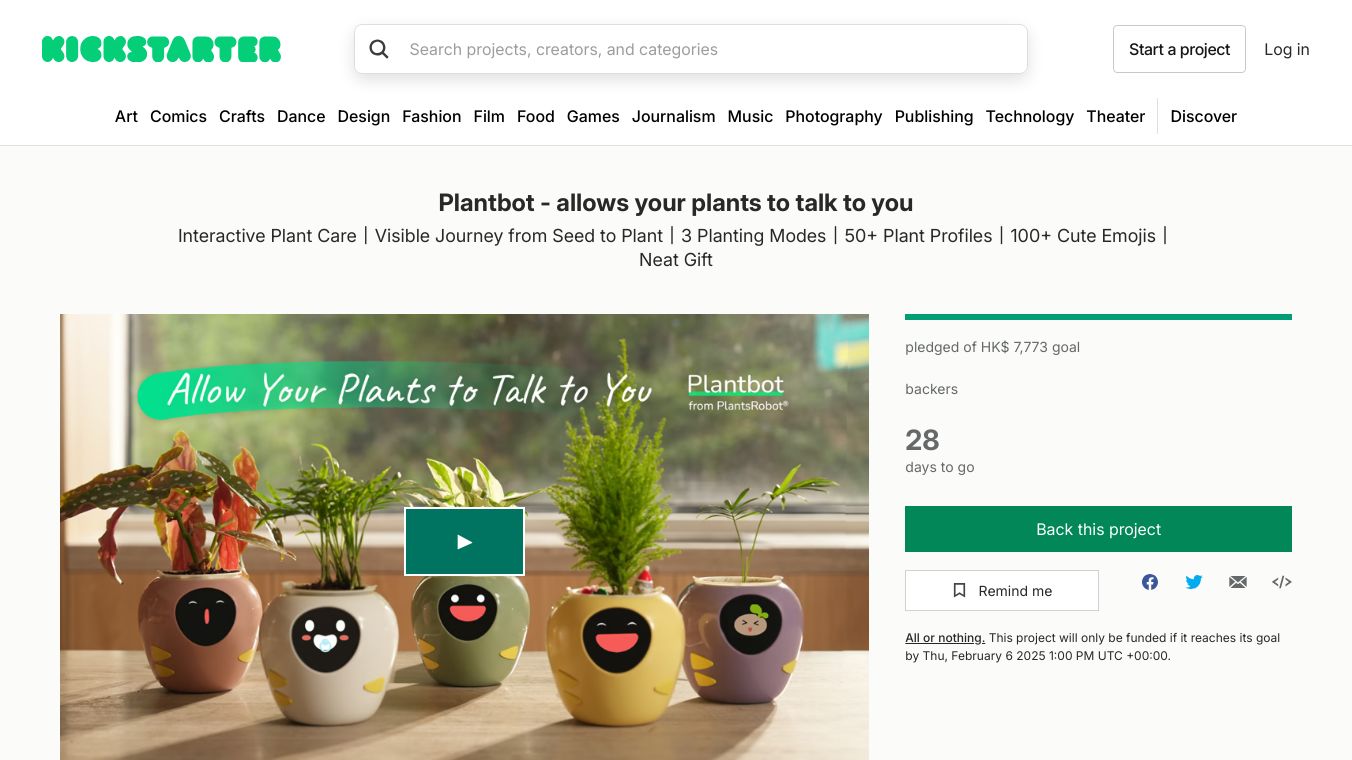This screenshot has width=1352, height=760.
Task: Open the All or nothing link
Action: coord(945,638)
